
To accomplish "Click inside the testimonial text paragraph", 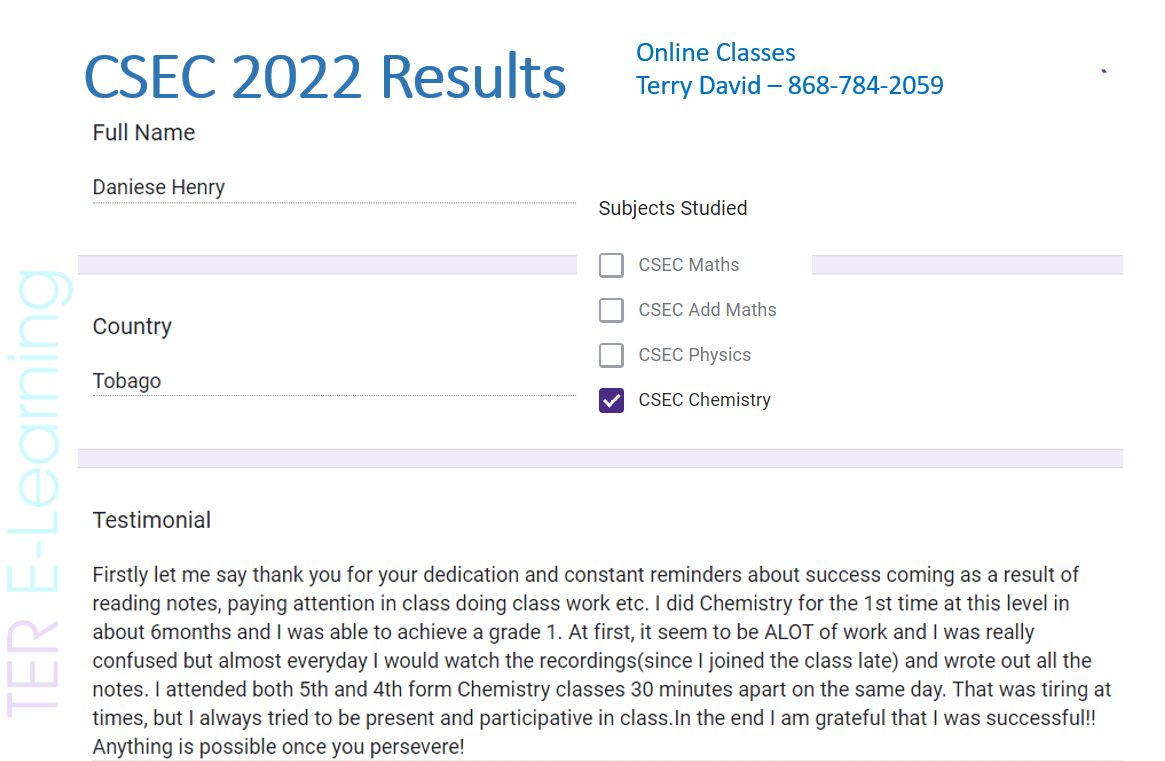I will tap(600, 660).
